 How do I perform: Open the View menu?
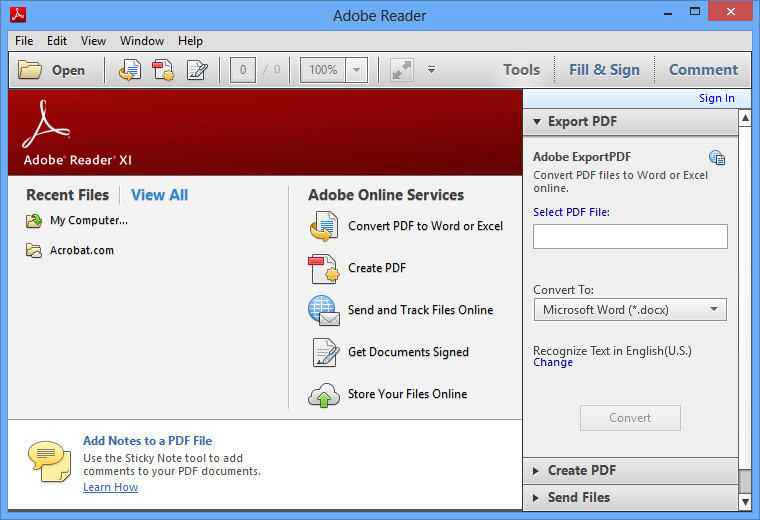click(93, 41)
